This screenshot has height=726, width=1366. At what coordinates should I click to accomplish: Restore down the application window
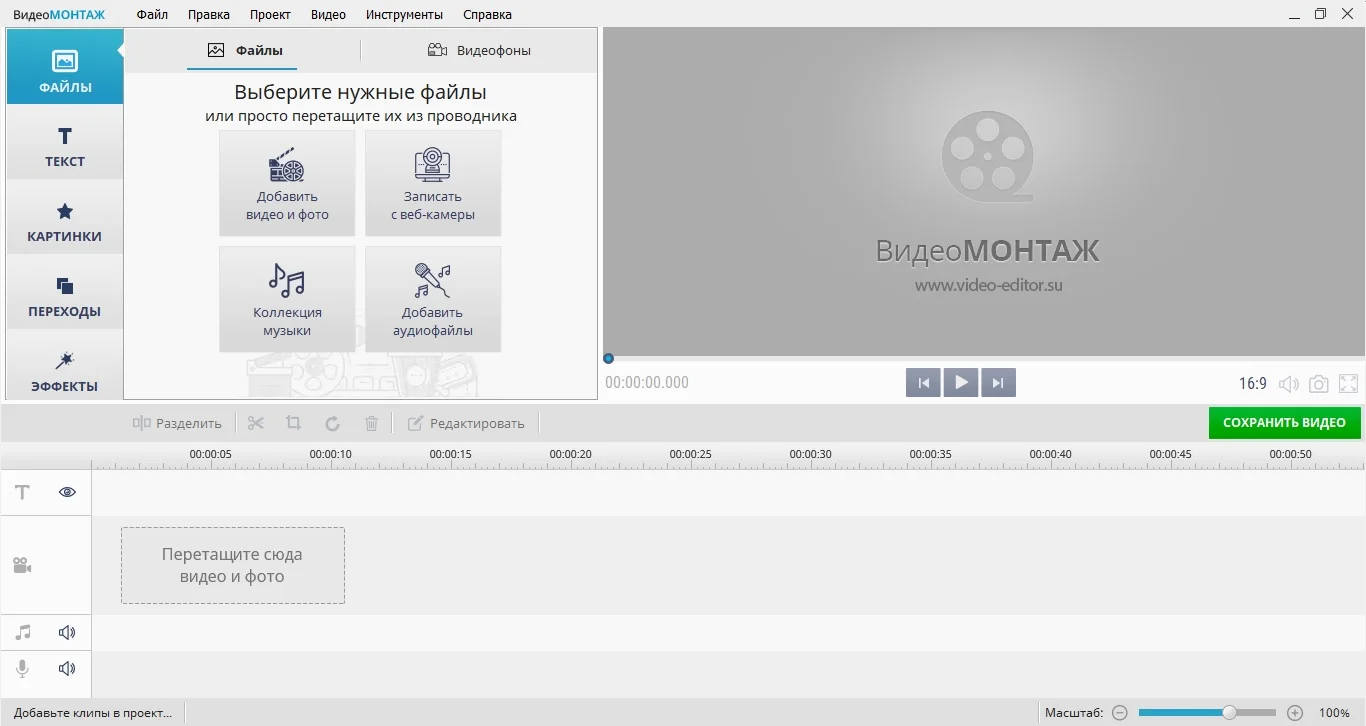coord(1320,14)
